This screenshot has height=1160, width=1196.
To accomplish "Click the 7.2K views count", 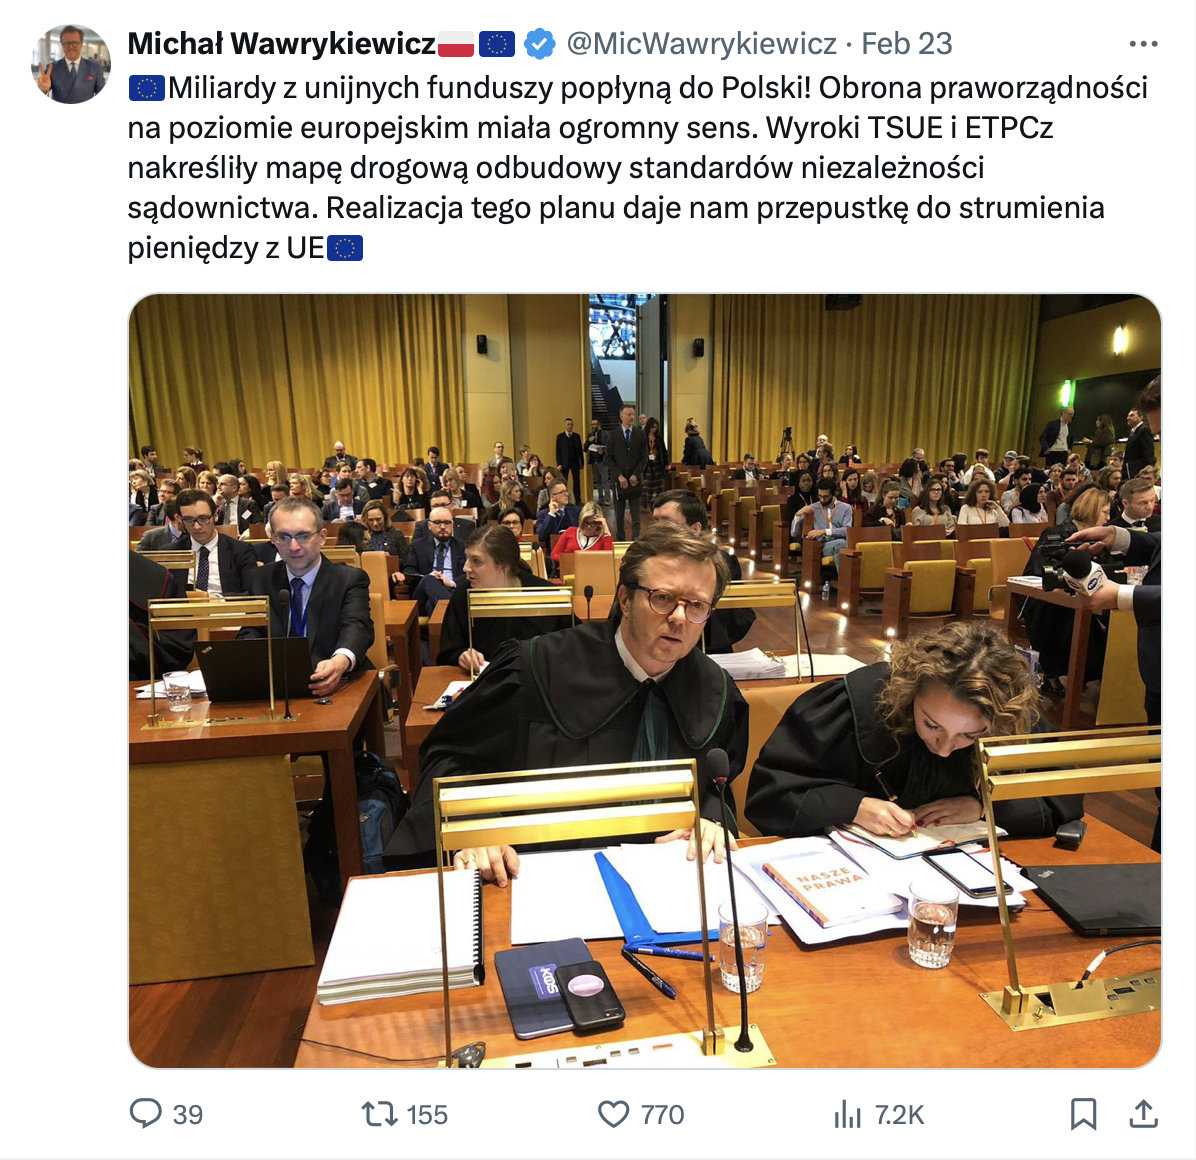I will [899, 1115].
